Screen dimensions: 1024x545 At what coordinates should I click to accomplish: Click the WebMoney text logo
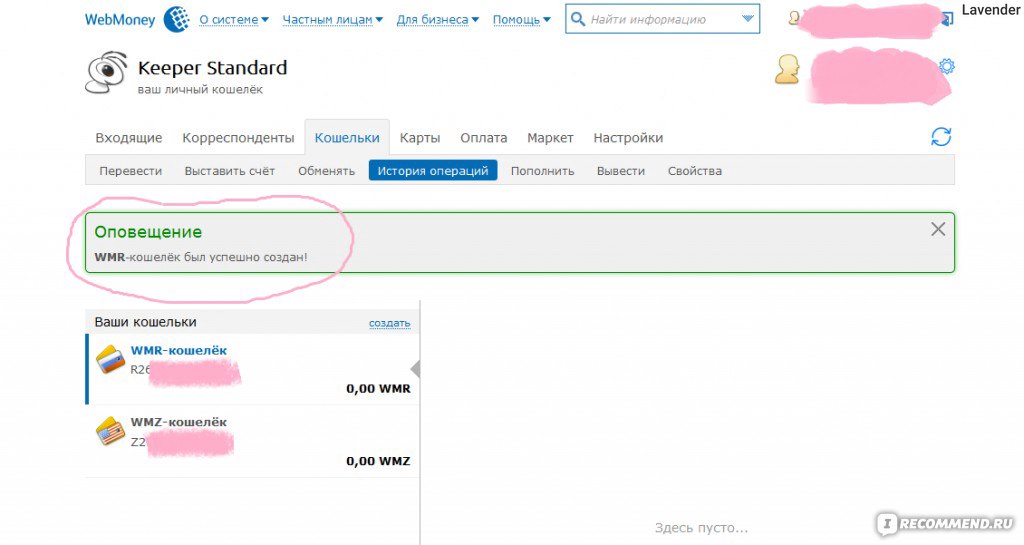pyautogui.click(x=120, y=20)
